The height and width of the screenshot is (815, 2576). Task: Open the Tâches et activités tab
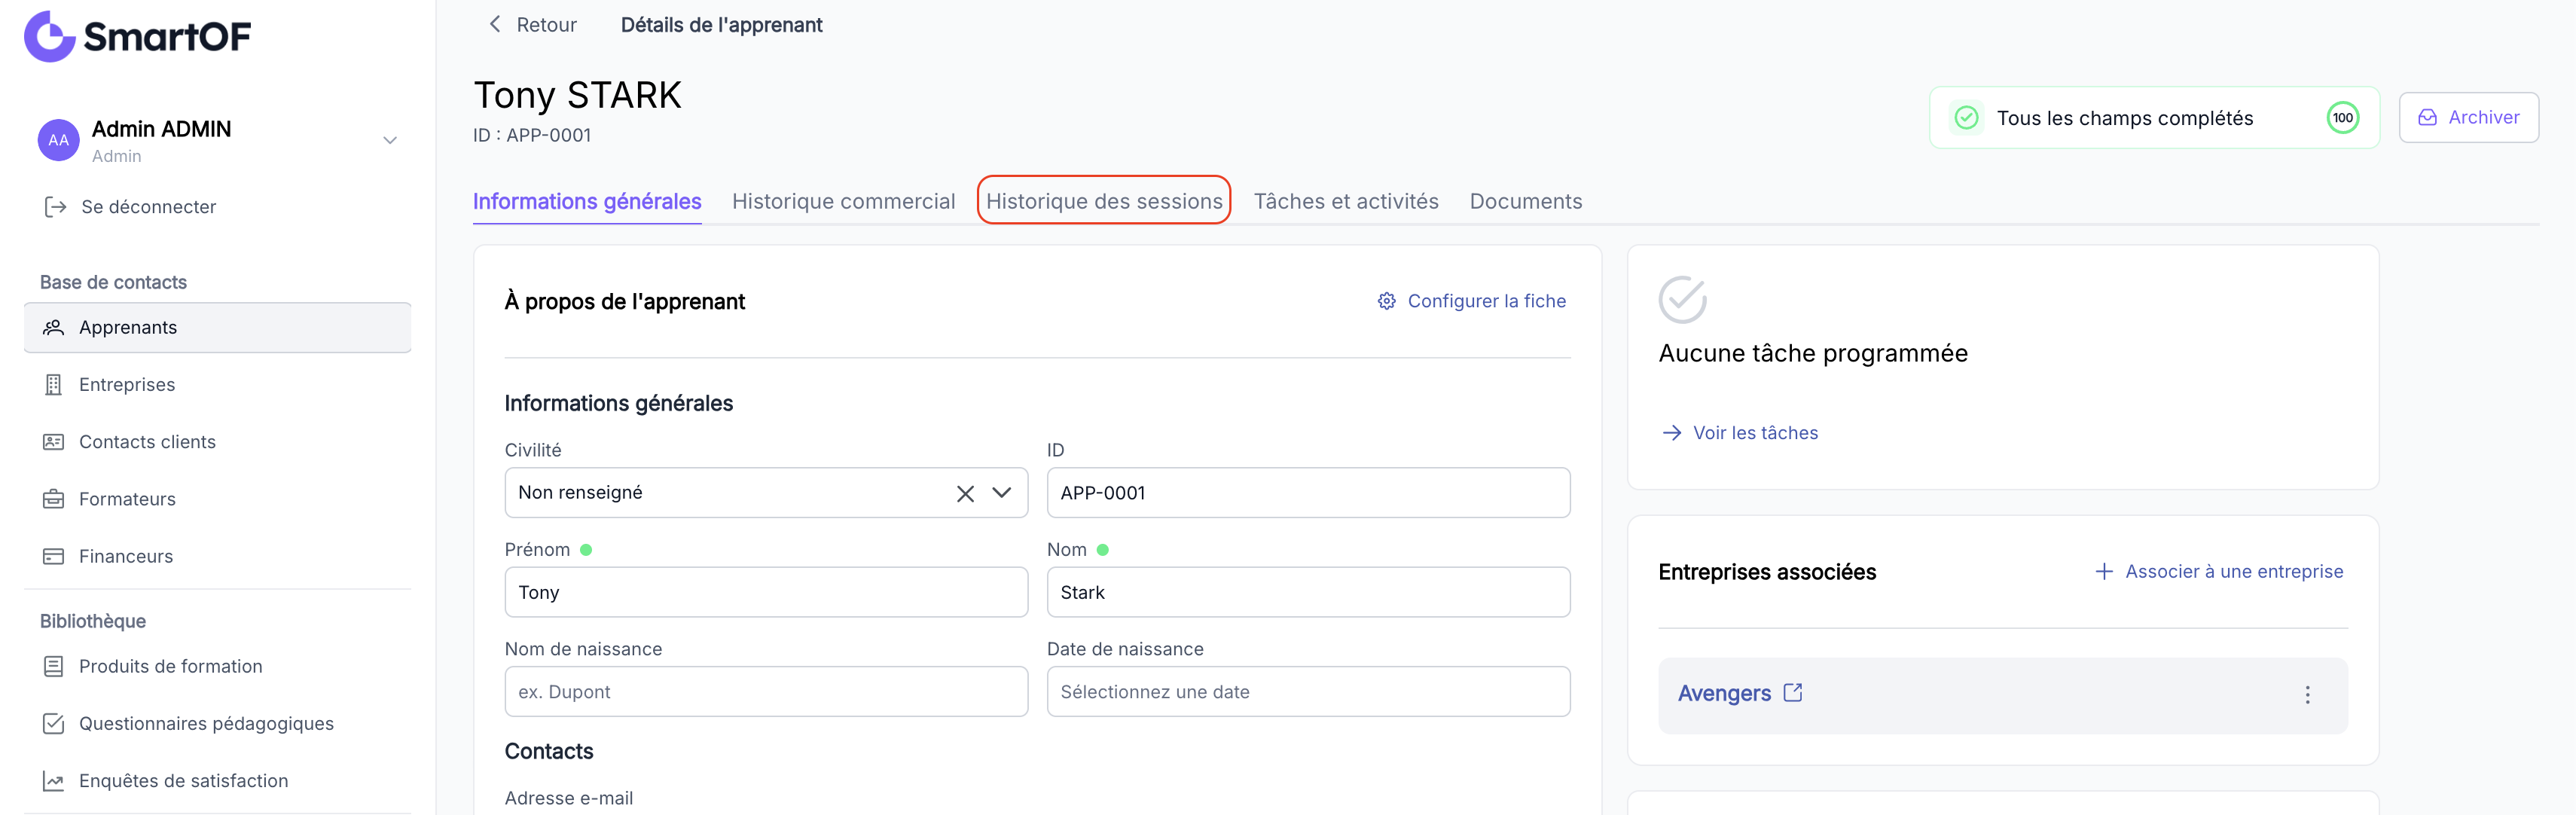1346,201
